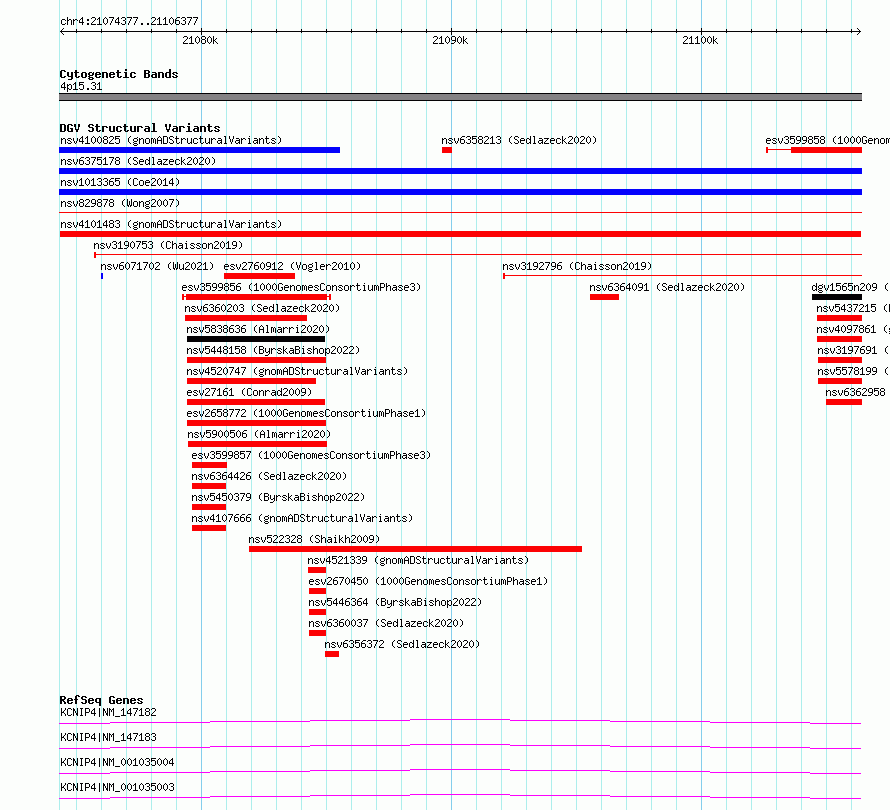Click esv3599856 1000GenomesConsortiumPhase3 label

(x=301, y=287)
